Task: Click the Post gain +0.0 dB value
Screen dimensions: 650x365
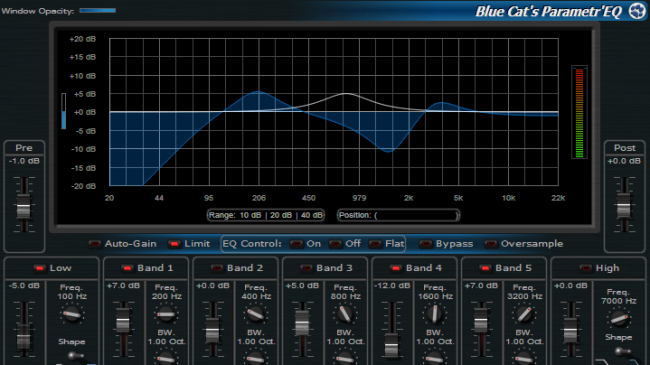Action: click(x=624, y=161)
